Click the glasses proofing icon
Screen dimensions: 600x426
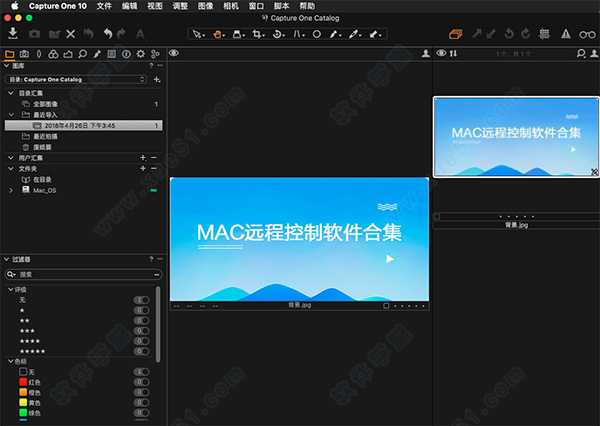(x=587, y=34)
